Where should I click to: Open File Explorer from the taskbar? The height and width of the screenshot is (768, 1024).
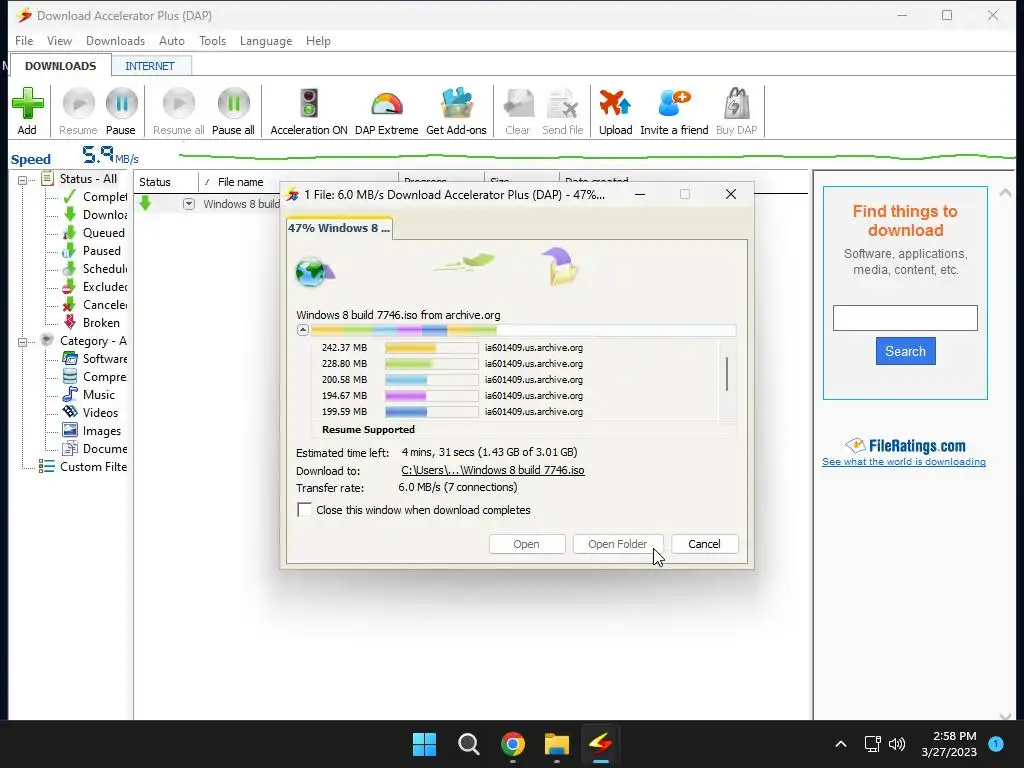[557, 744]
